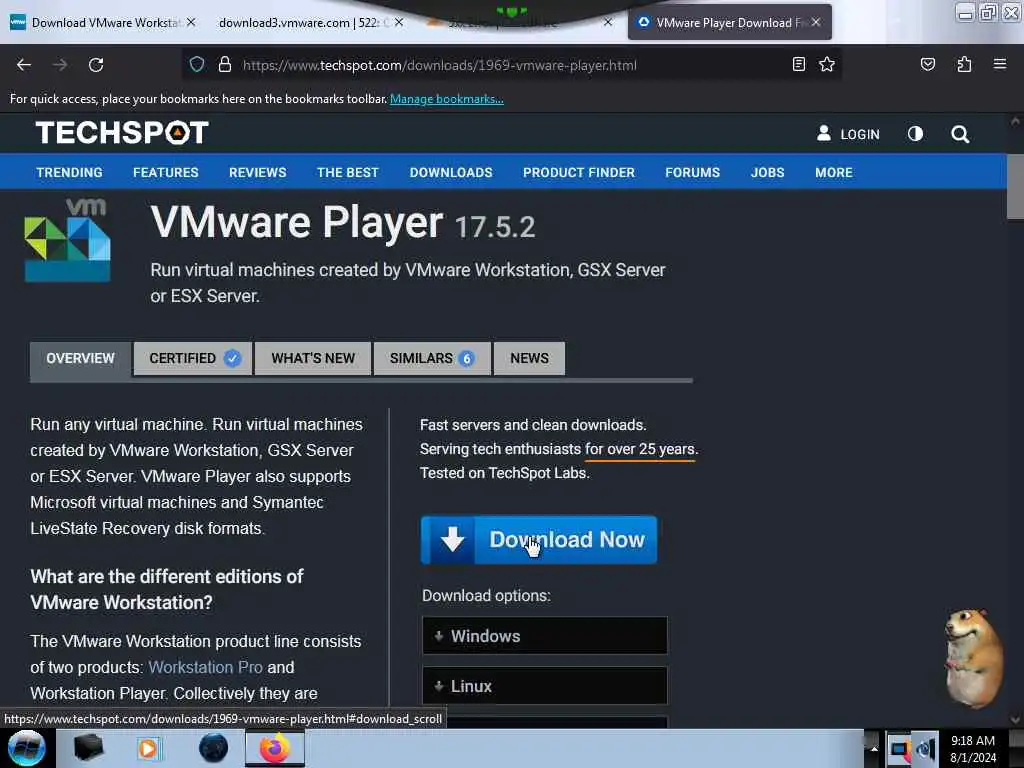
Task: Open the Pocket save icon
Action: coord(927,64)
